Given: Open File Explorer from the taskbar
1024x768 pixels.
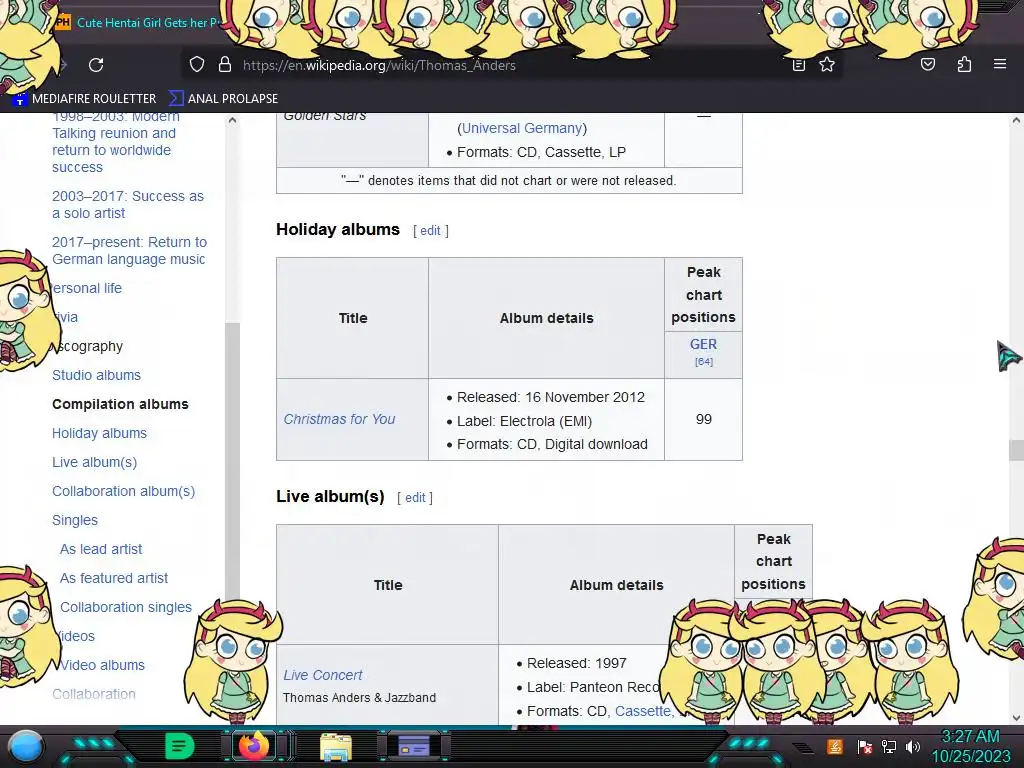Looking at the screenshot, I should pyautogui.click(x=336, y=747).
